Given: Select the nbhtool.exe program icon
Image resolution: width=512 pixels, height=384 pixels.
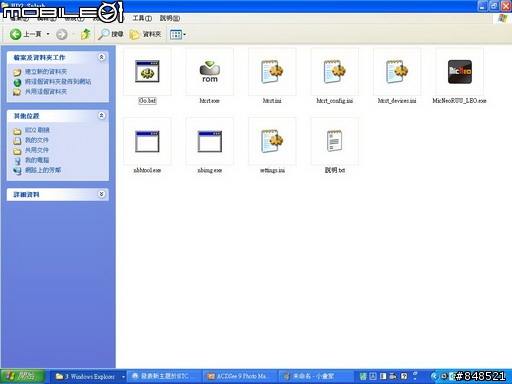Looking at the screenshot, I should [147, 142].
